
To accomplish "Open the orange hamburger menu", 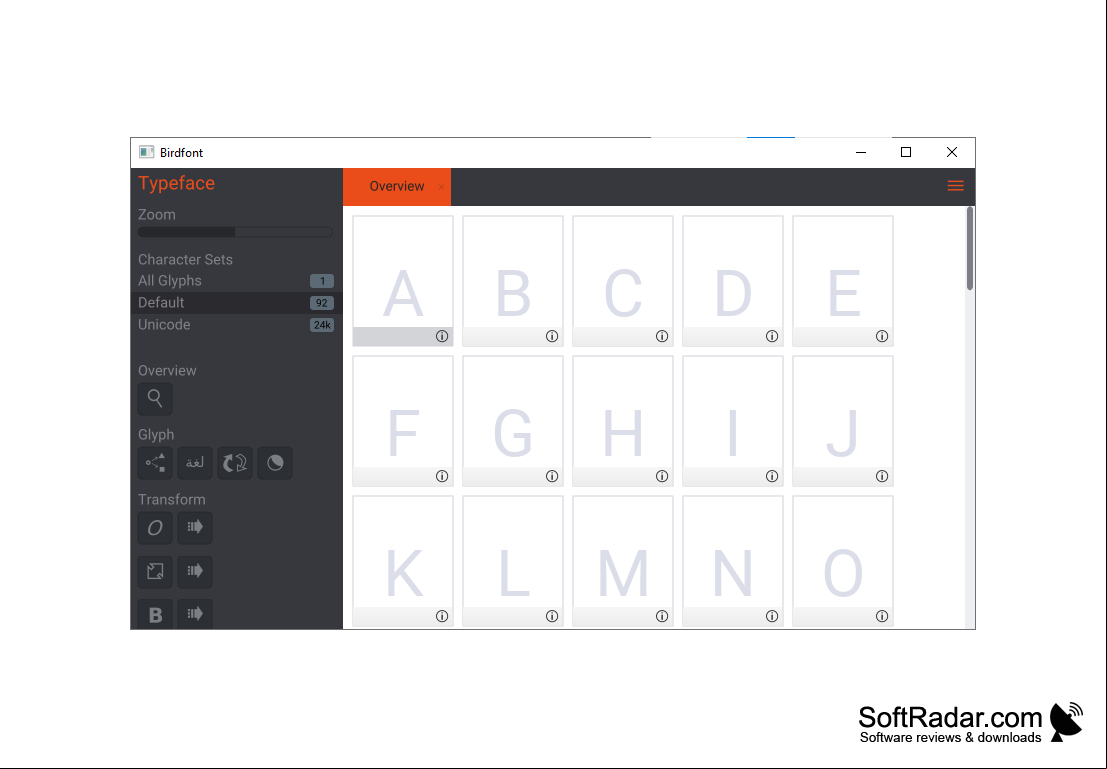I will [x=955, y=186].
